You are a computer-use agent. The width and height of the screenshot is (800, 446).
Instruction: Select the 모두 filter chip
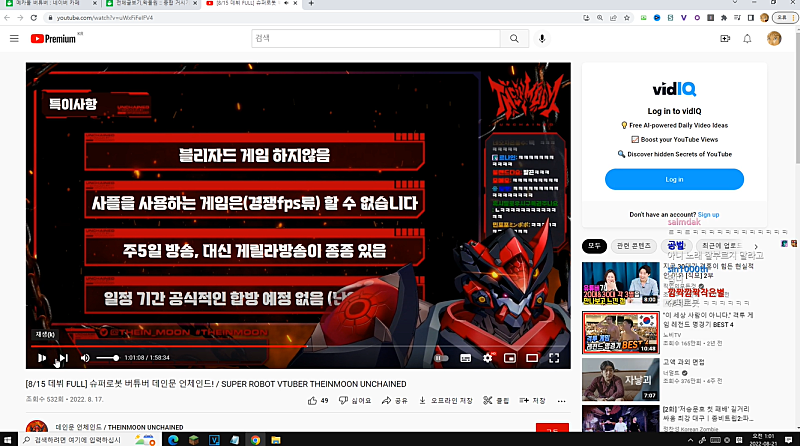click(x=594, y=246)
